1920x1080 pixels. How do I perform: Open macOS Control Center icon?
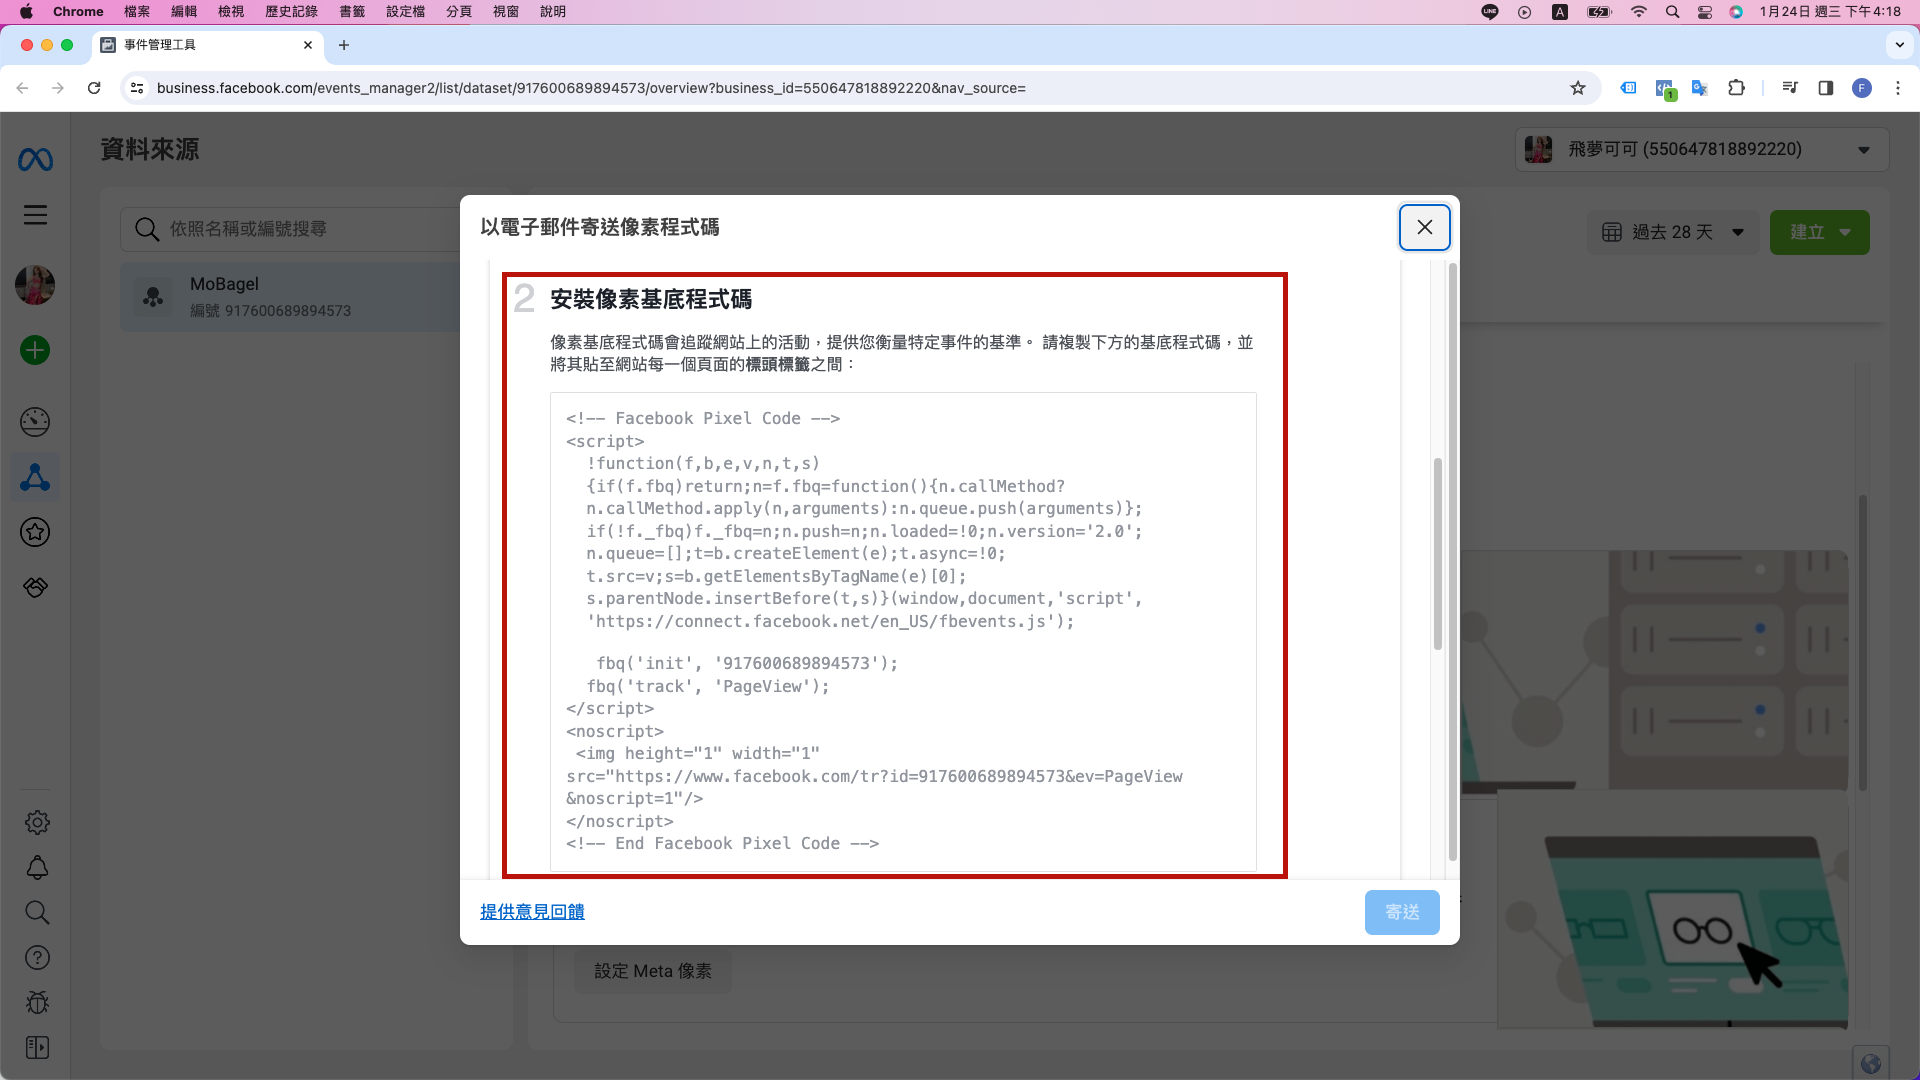(1705, 12)
